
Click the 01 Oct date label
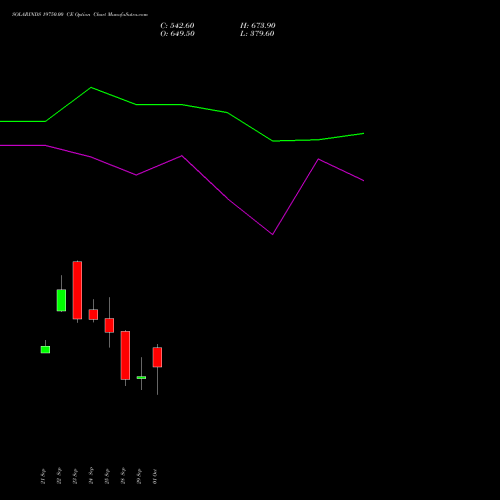(x=155, y=476)
